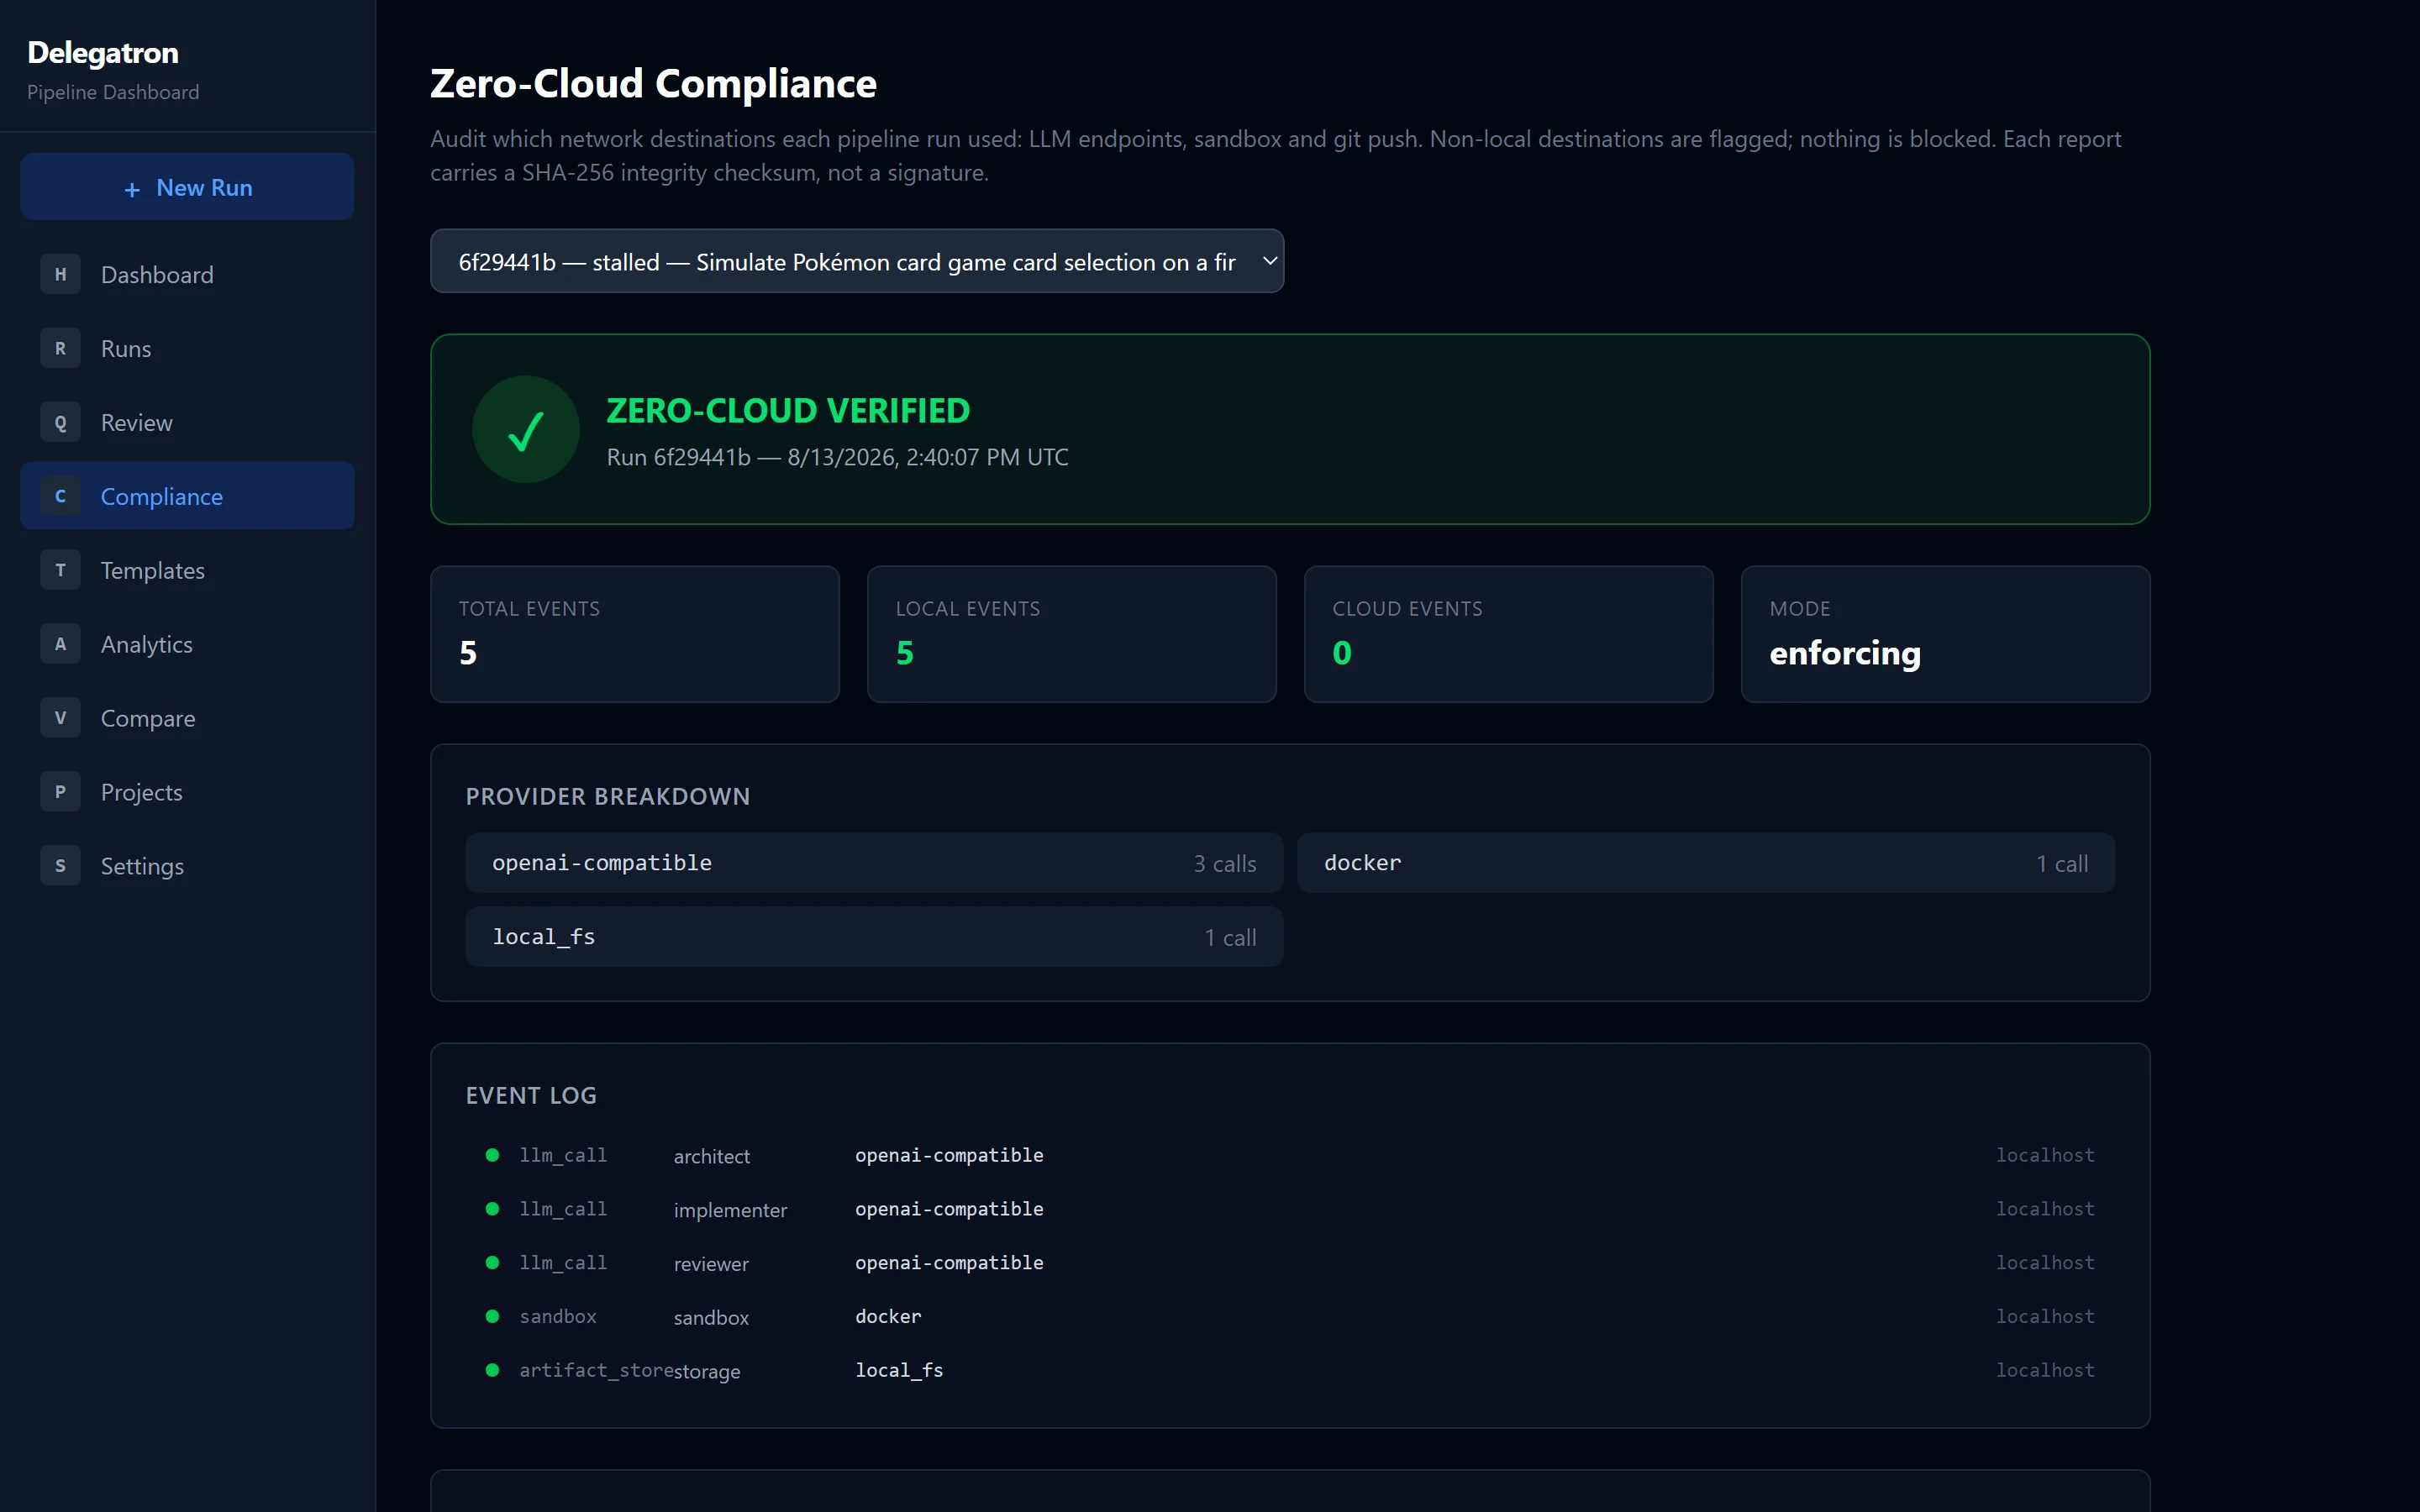Viewport: 2420px width, 1512px height.
Task: Click the Run 6f29441b timestamp line
Action: click(837, 457)
